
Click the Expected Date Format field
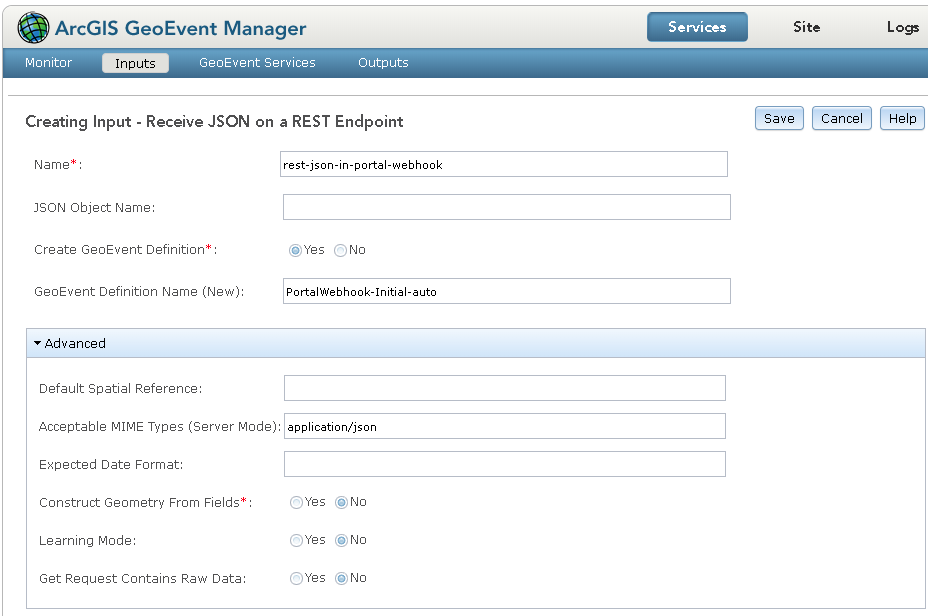(x=505, y=464)
